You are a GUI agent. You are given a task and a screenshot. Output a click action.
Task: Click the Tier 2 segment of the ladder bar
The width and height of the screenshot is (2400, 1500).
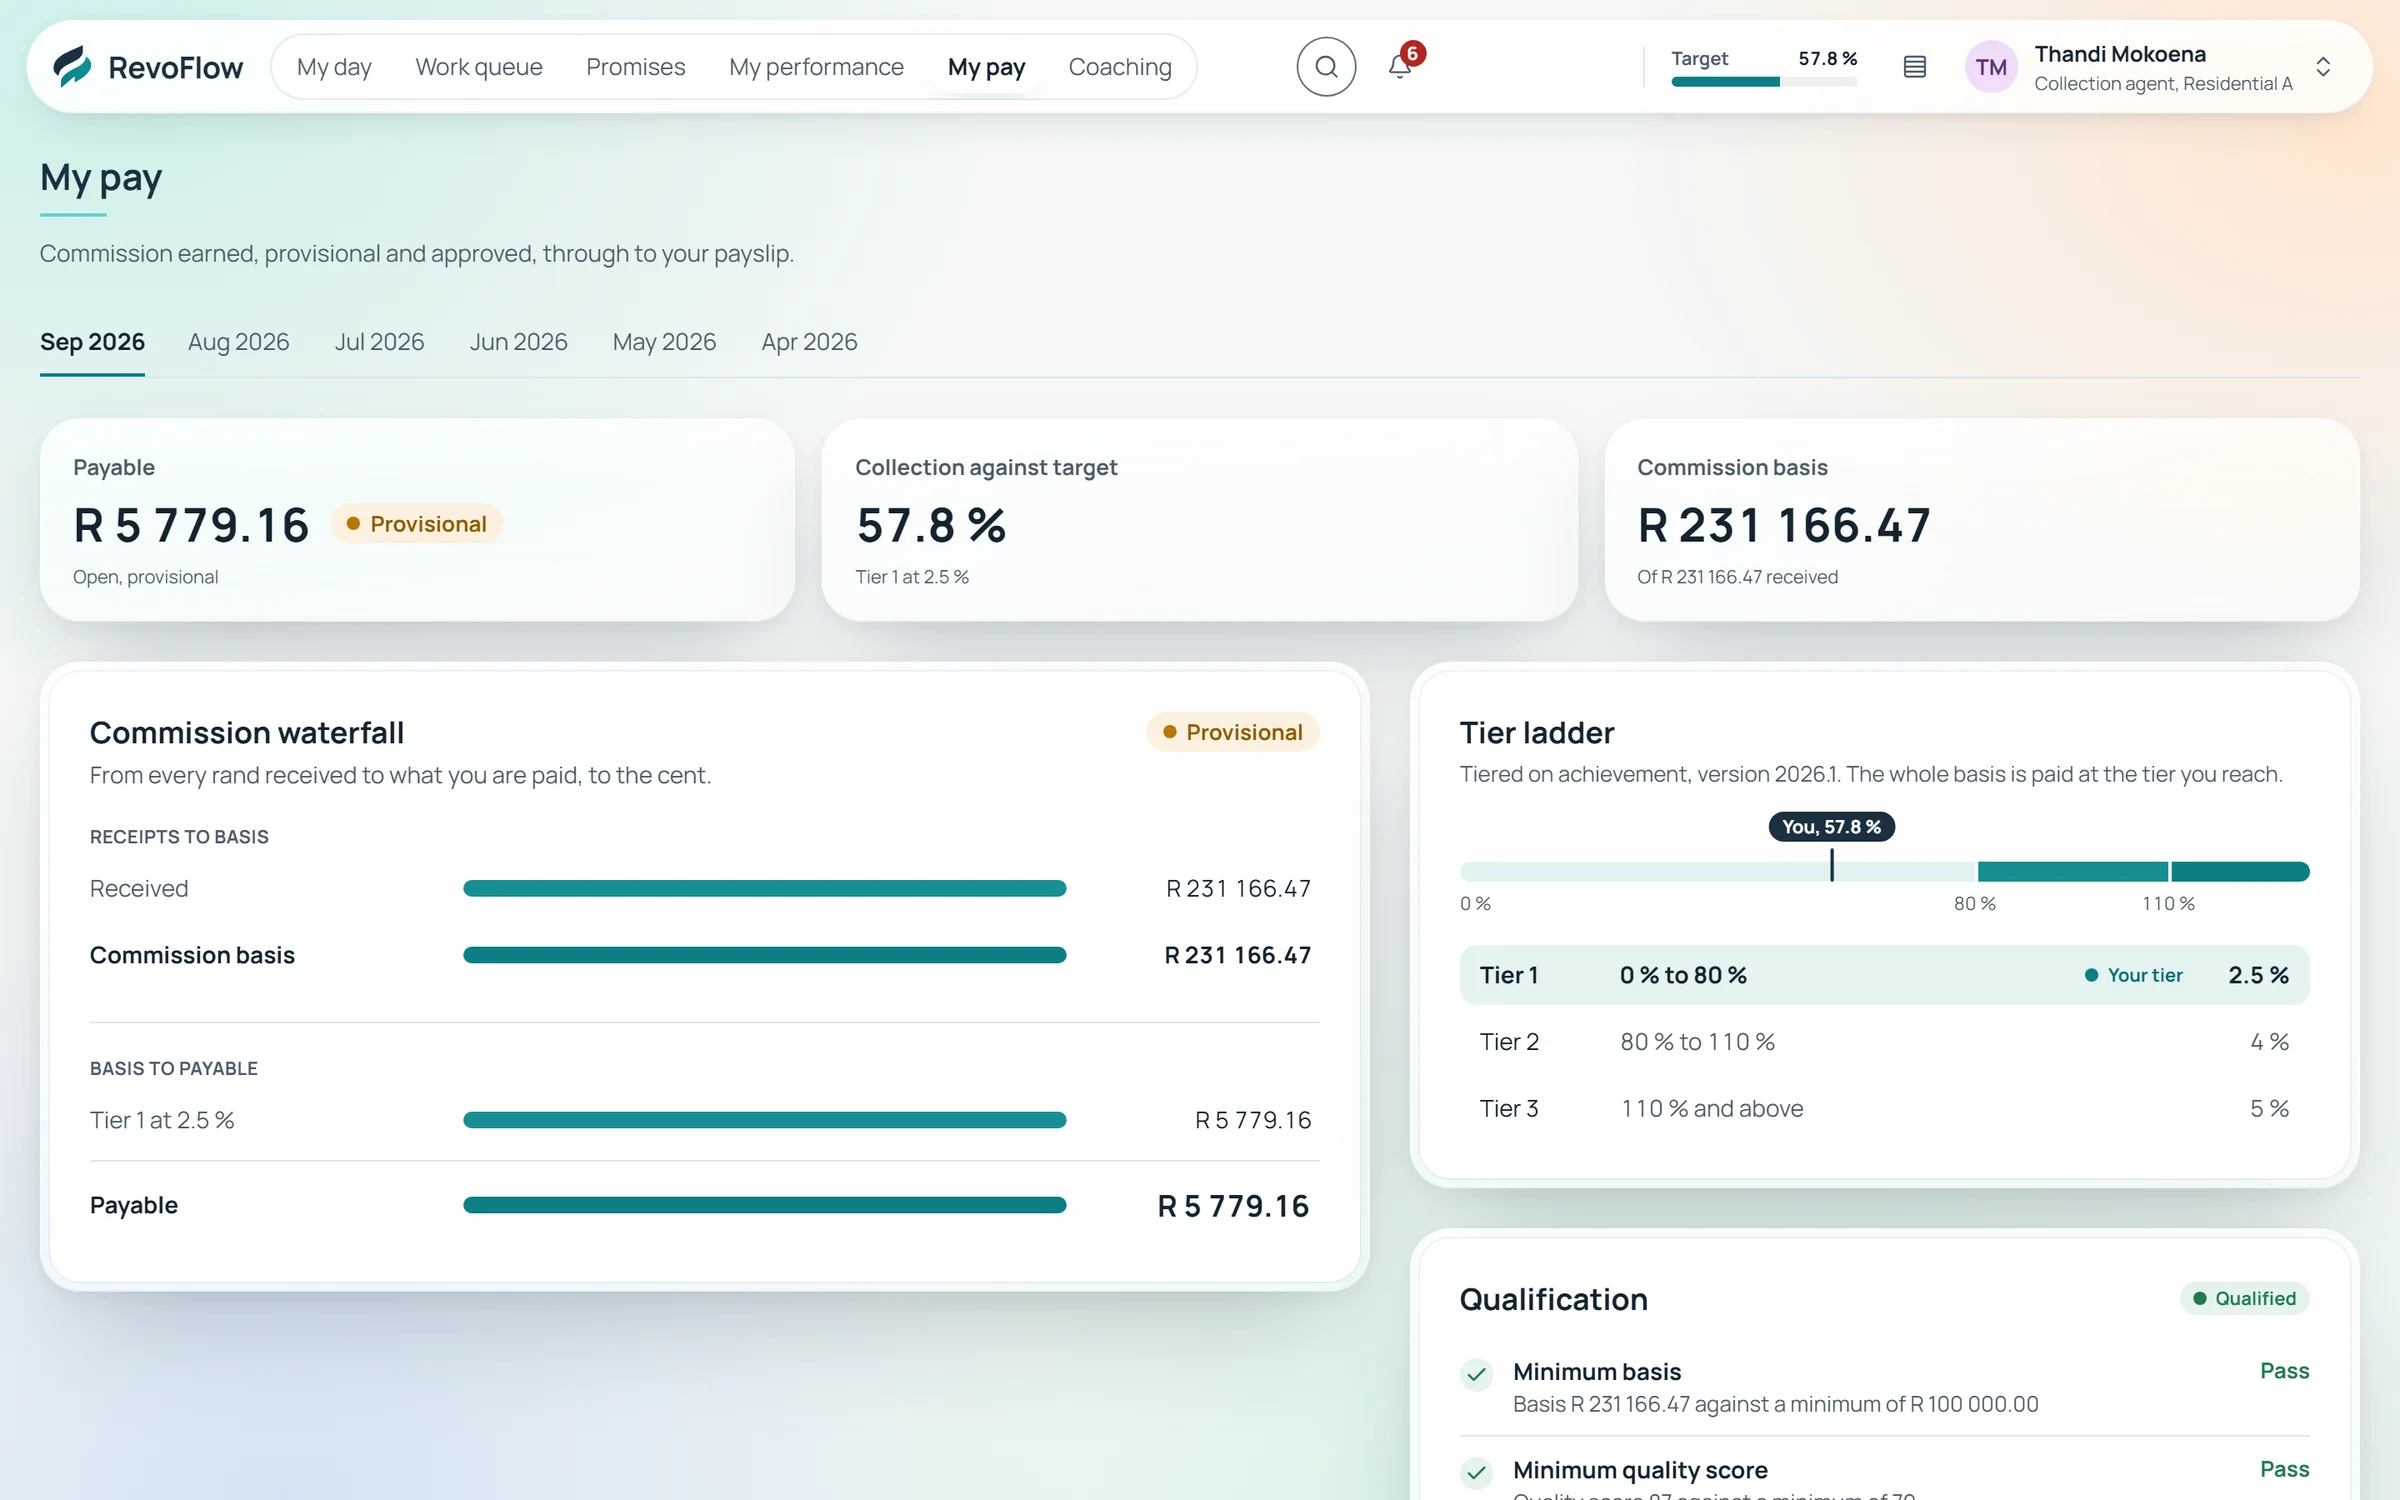click(x=2072, y=871)
